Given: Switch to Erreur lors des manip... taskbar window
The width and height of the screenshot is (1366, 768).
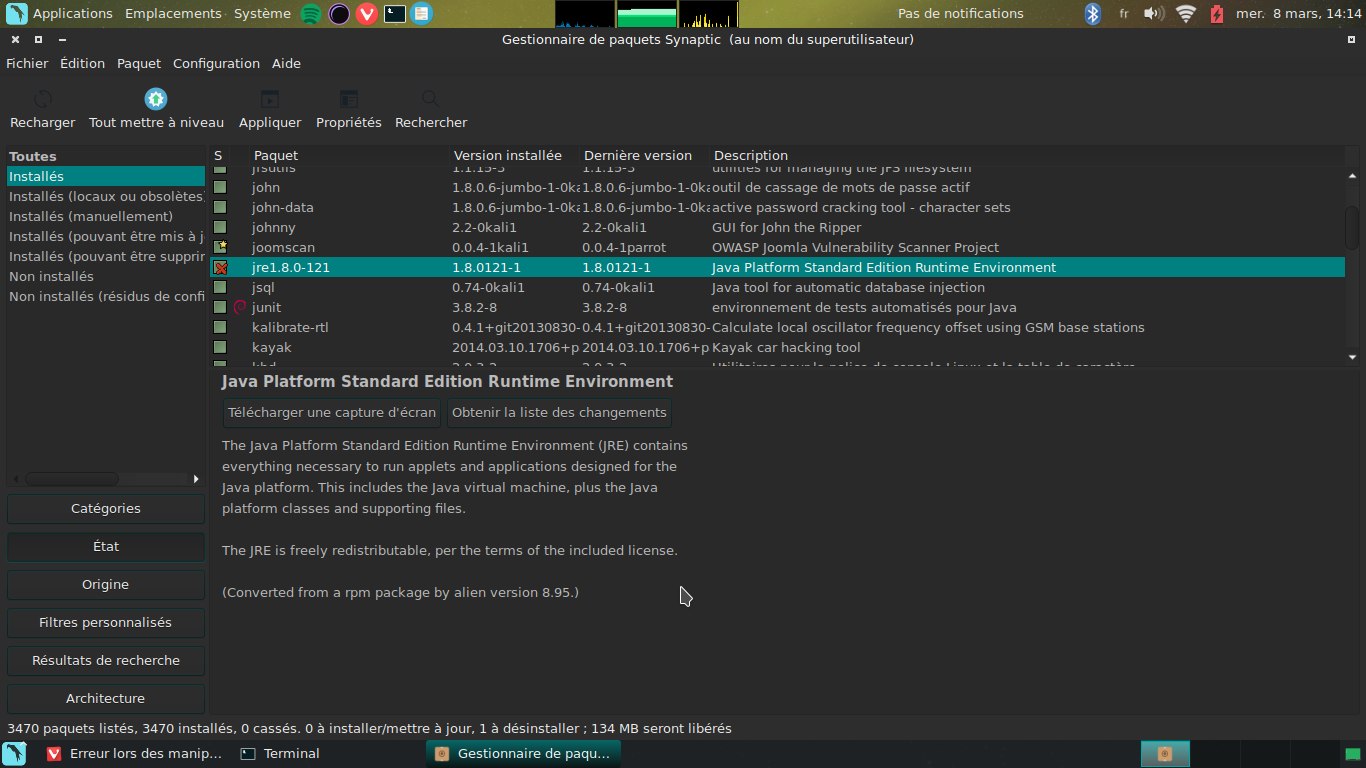Looking at the screenshot, I should point(135,754).
